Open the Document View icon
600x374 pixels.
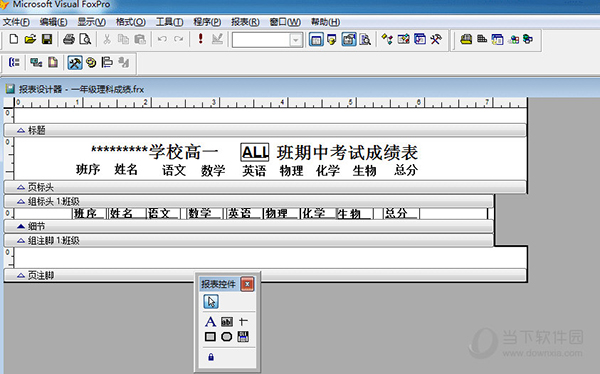click(x=365, y=39)
